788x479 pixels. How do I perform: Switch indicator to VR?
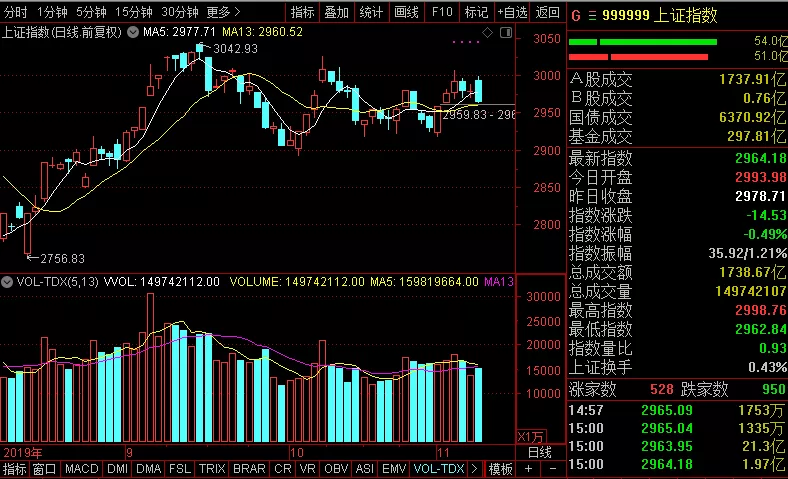point(307,469)
